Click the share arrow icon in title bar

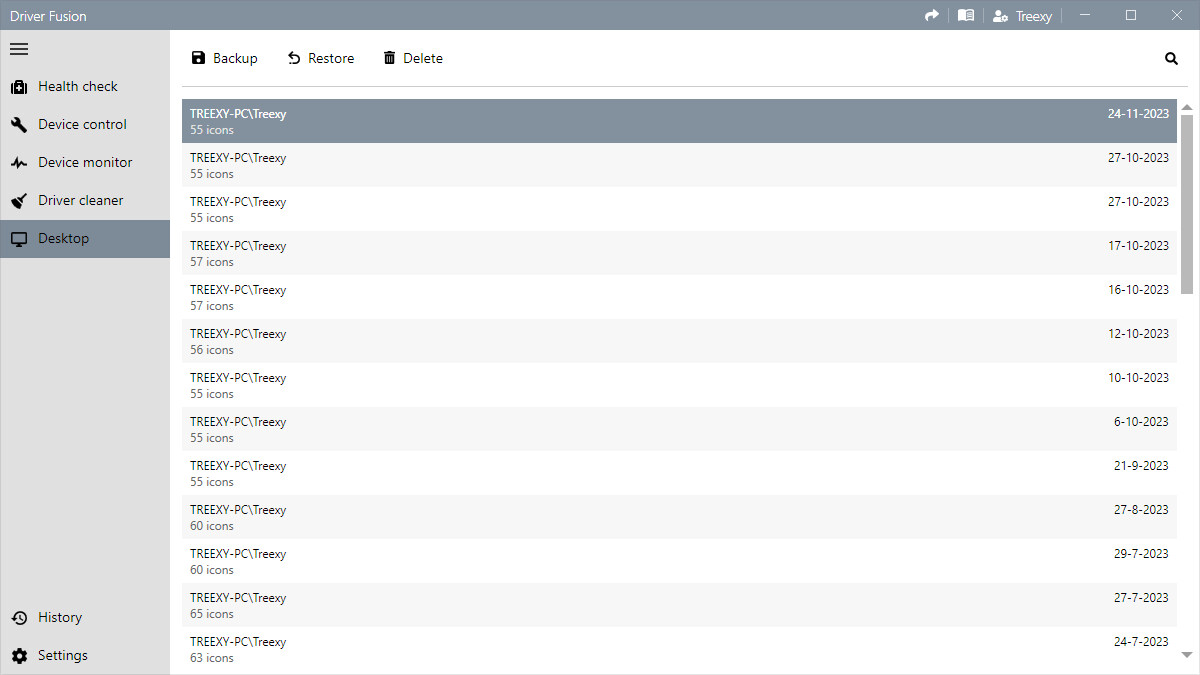click(x=932, y=16)
